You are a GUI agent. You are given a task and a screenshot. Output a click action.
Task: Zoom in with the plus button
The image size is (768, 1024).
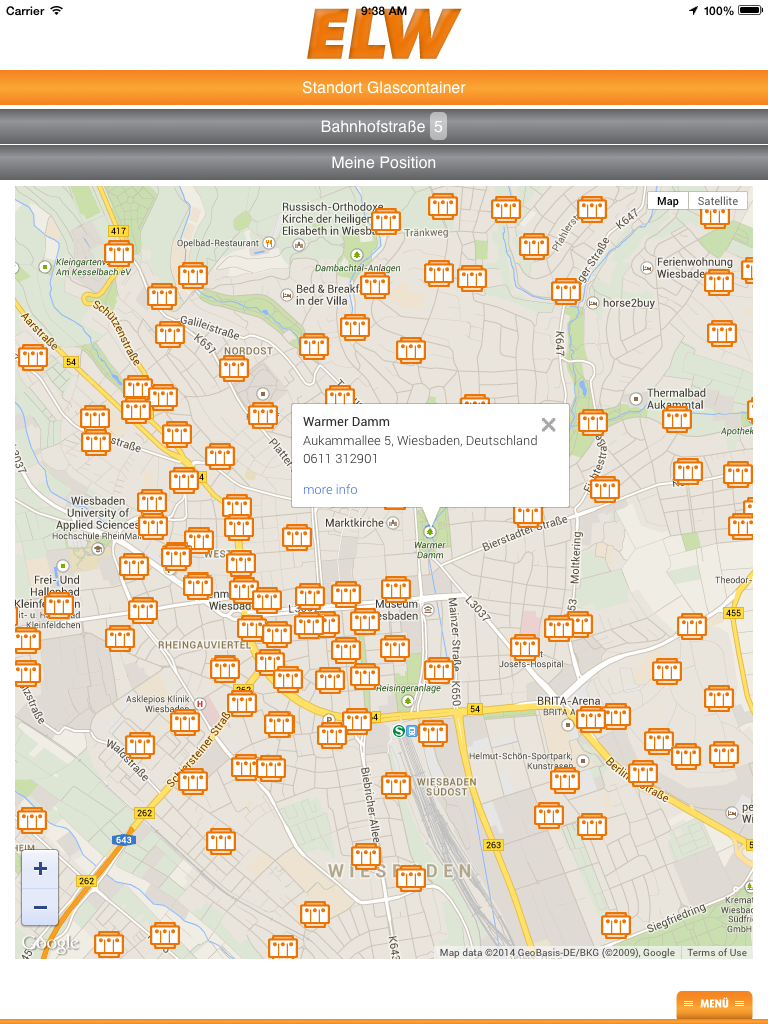pos(40,869)
